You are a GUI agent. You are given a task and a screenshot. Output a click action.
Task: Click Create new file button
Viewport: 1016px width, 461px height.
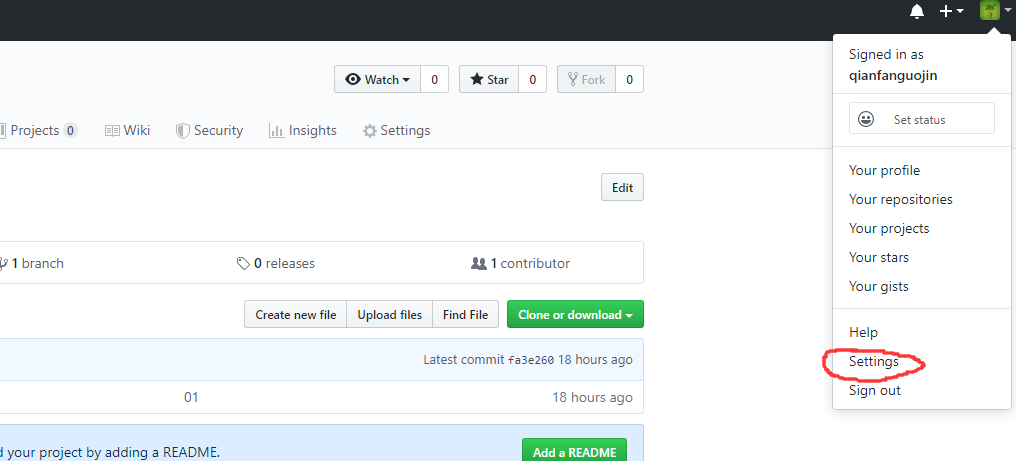pyautogui.click(x=295, y=314)
